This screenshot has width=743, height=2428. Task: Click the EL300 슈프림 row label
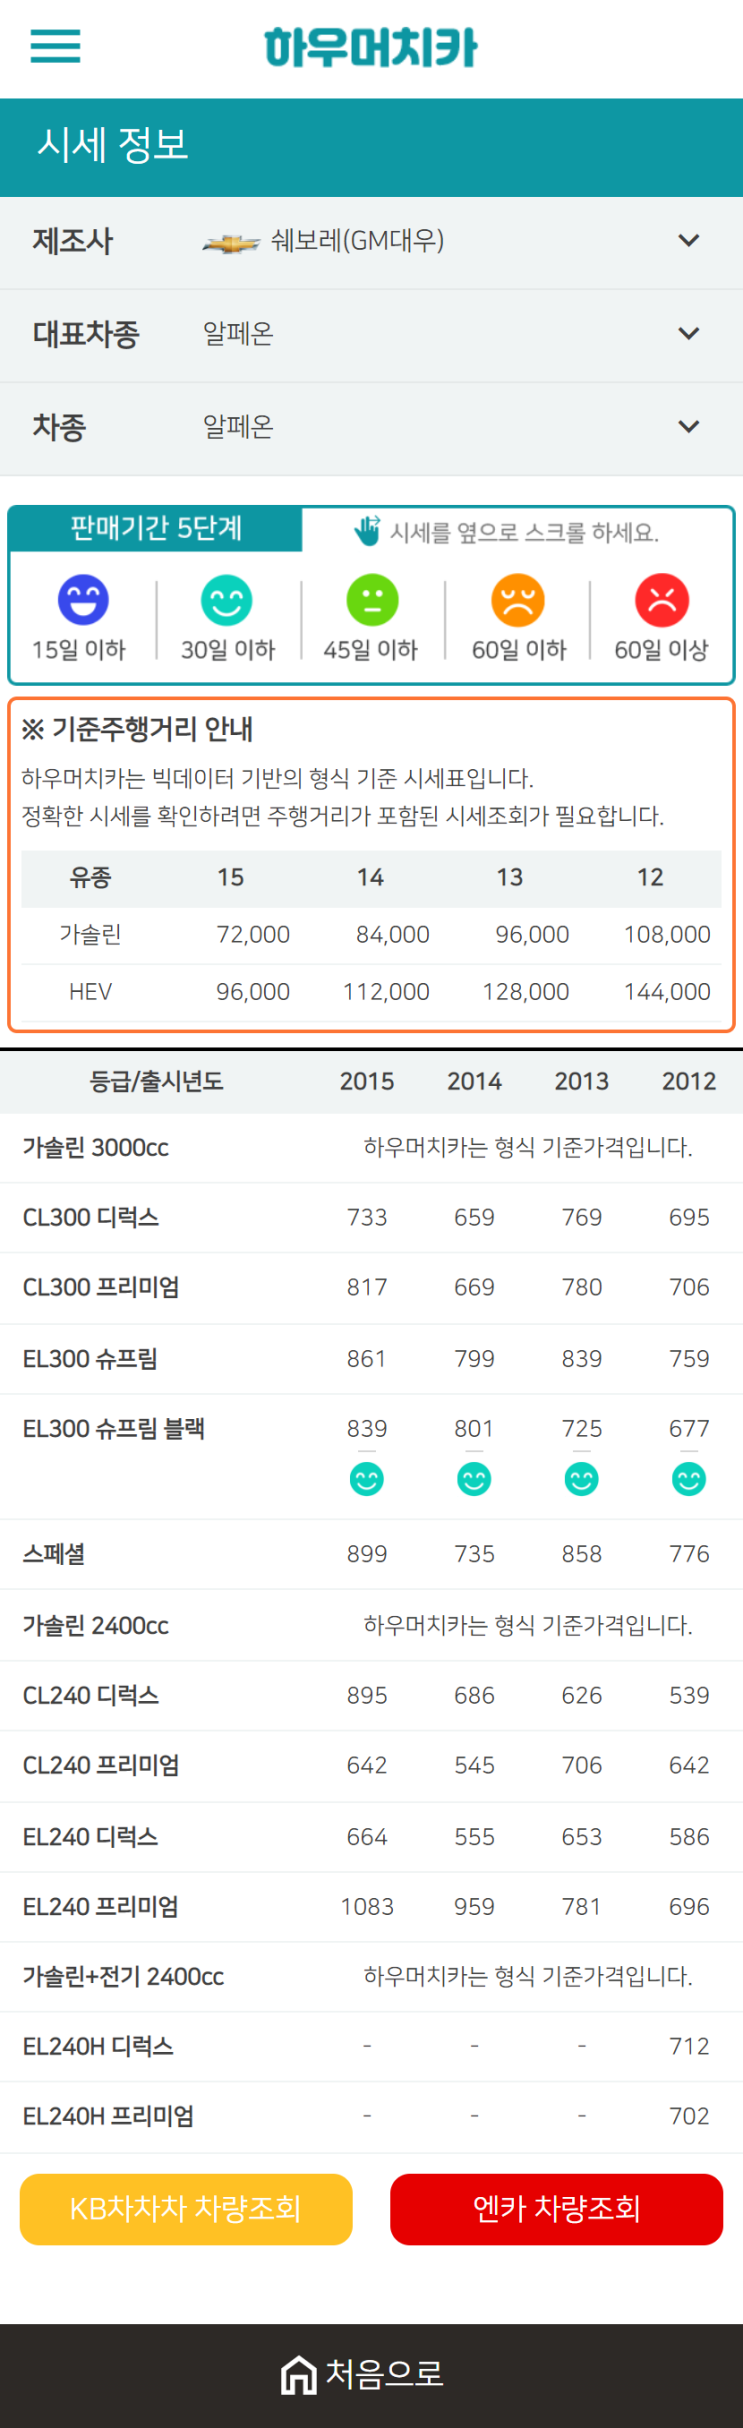(90, 1359)
